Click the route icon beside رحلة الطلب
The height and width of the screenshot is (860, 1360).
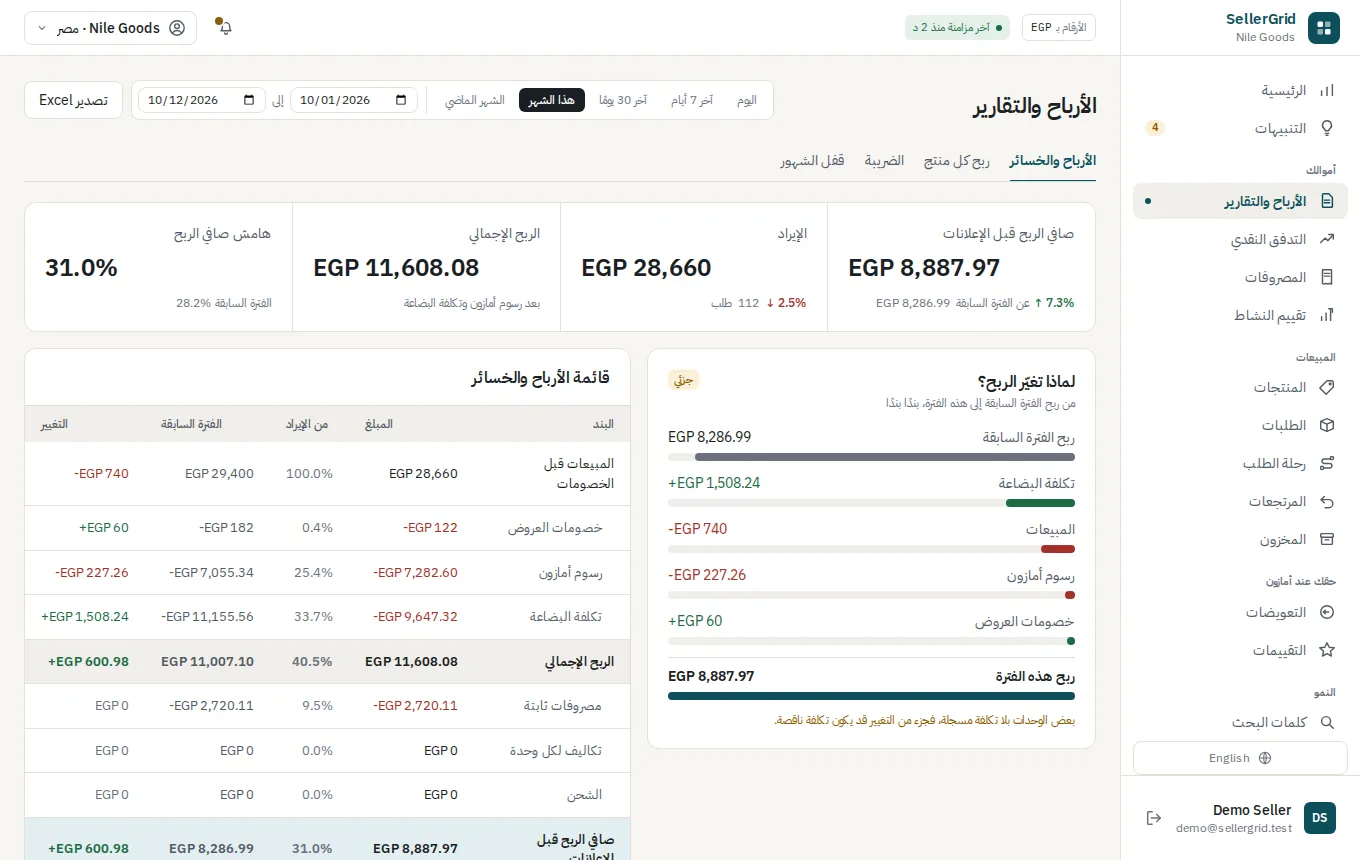click(x=1327, y=463)
